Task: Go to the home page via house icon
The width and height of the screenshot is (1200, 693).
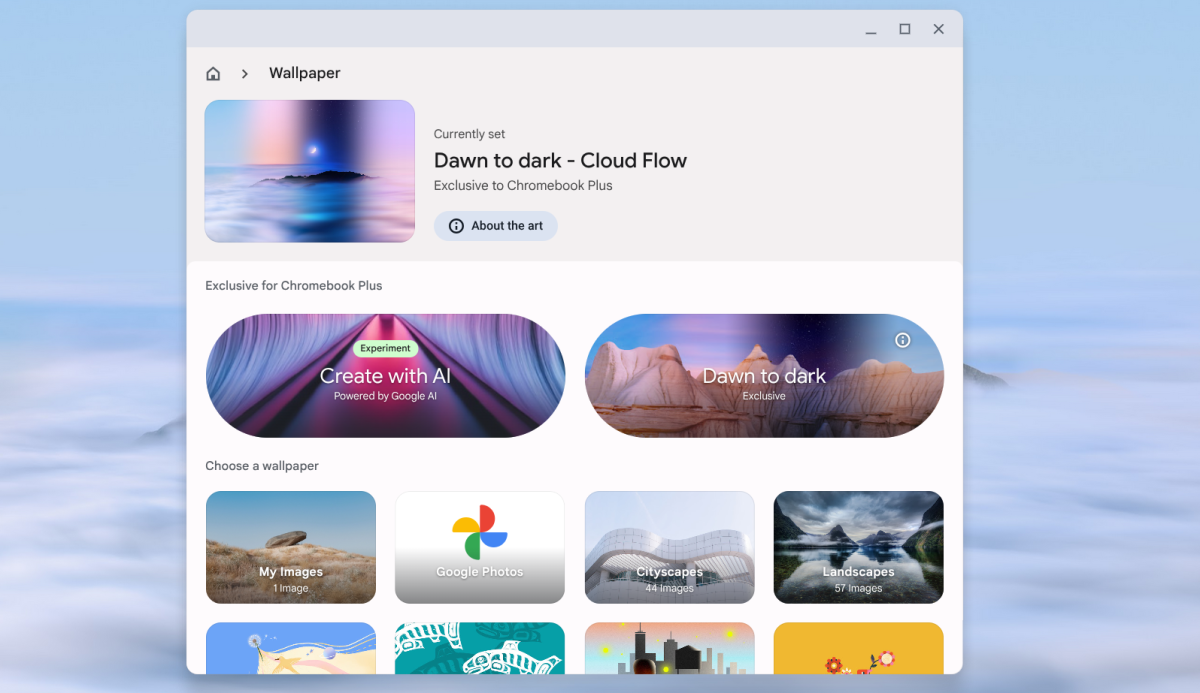Action: pyautogui.click(x=213, y=73)
